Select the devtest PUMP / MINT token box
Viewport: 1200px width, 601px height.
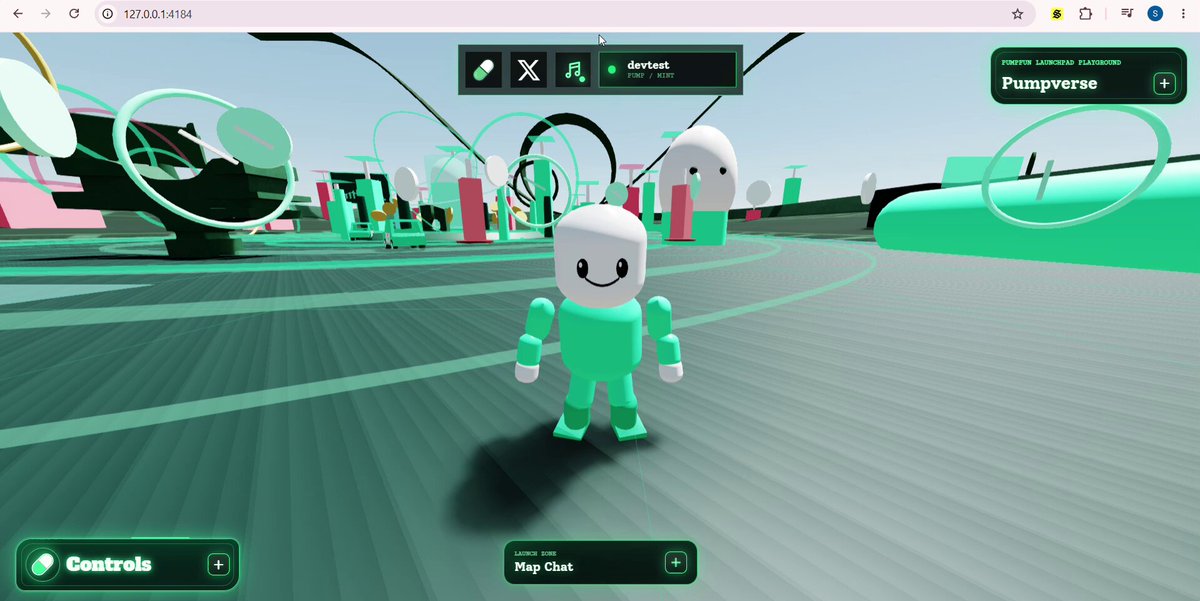pyautogui.click(x=668, y=70)
